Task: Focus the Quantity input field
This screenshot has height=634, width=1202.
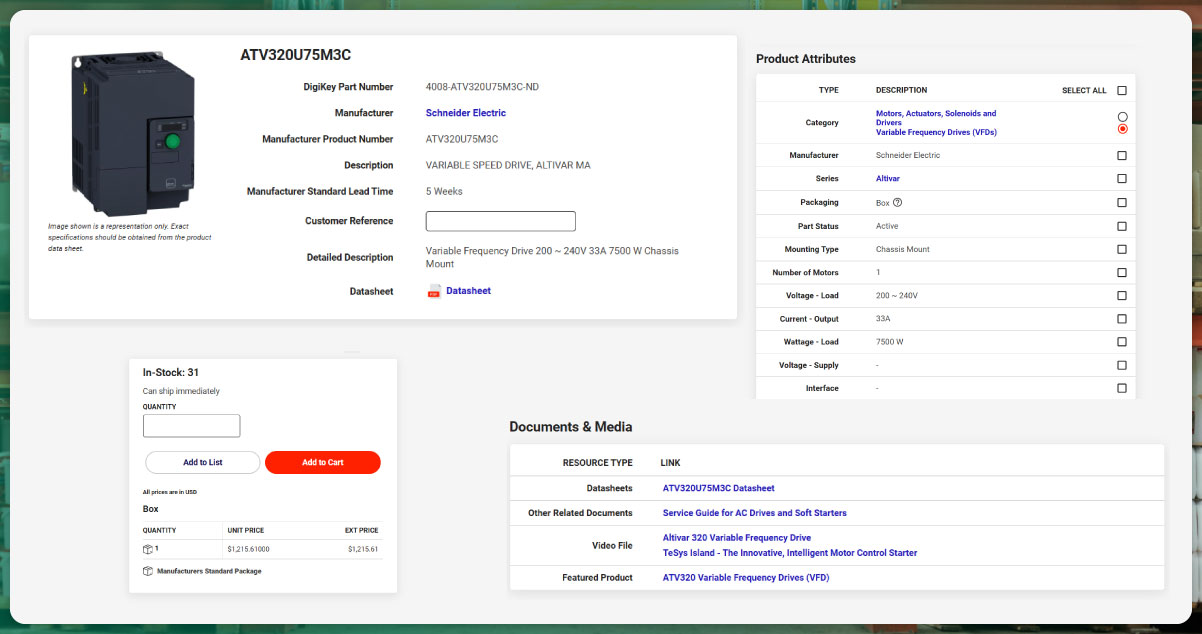Action: (x=192, y=426)
